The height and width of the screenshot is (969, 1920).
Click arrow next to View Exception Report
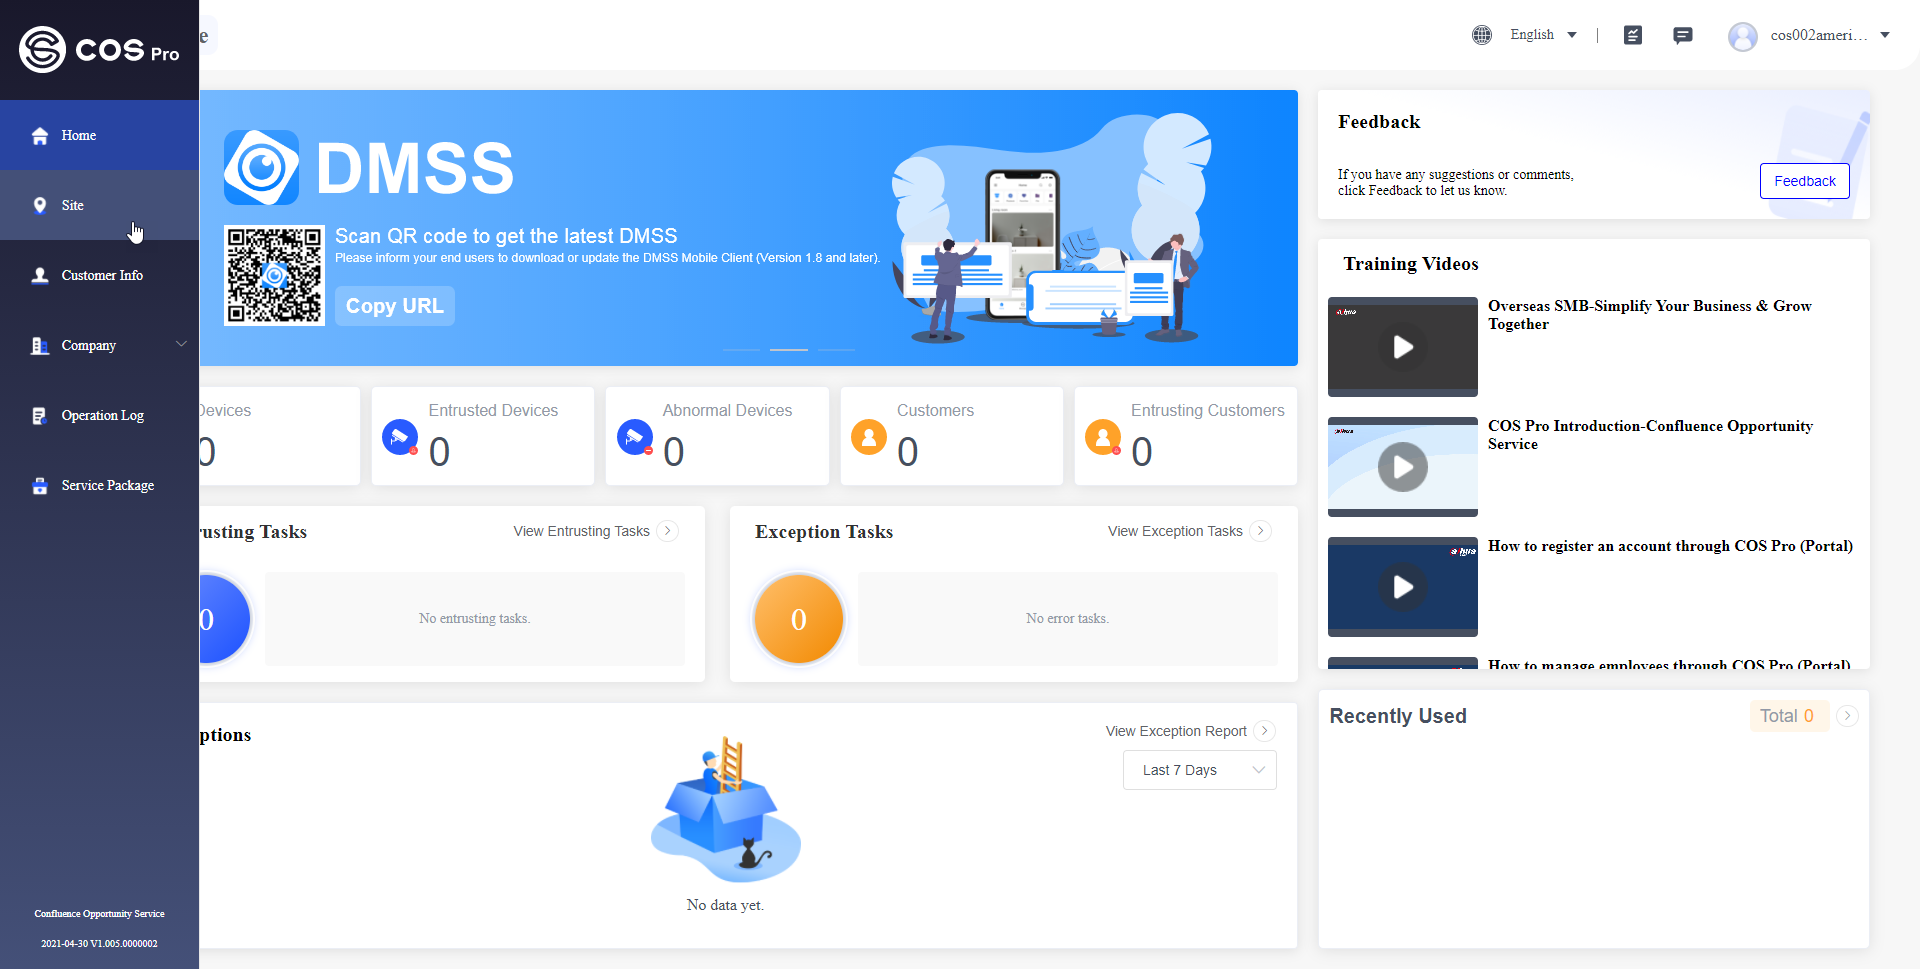click(1265, 731)
